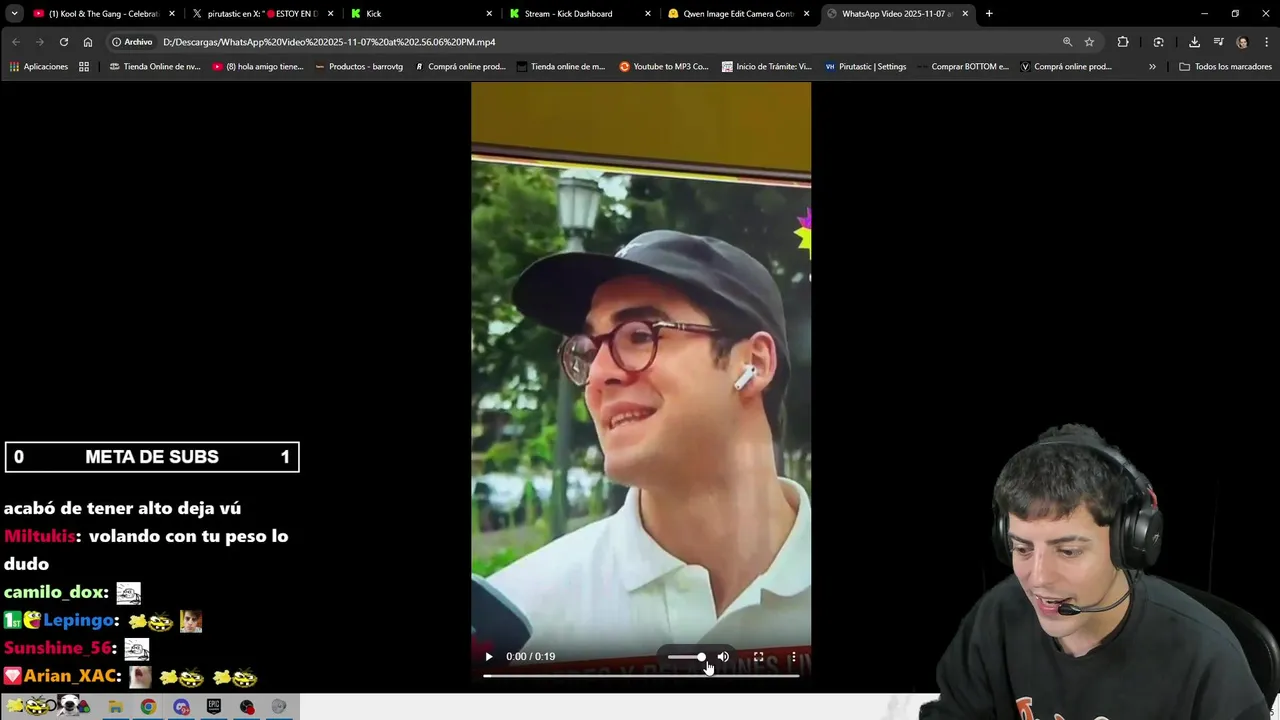Open the Chrome profile avatar
Screen dimensions: 1280x720
coord(1242,42)
